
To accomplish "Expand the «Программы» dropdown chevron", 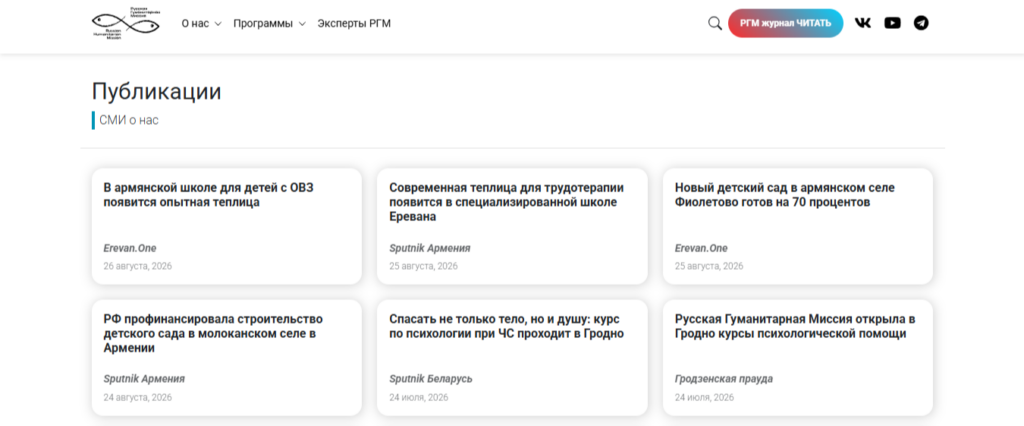I will (302, 24).
